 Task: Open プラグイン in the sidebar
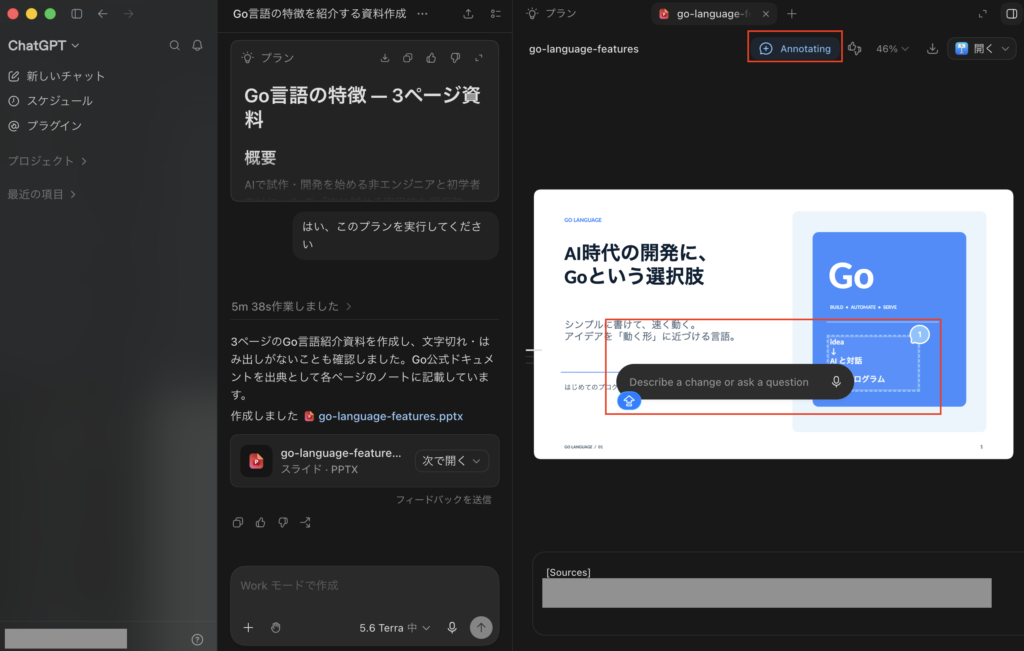pos(45,126)
